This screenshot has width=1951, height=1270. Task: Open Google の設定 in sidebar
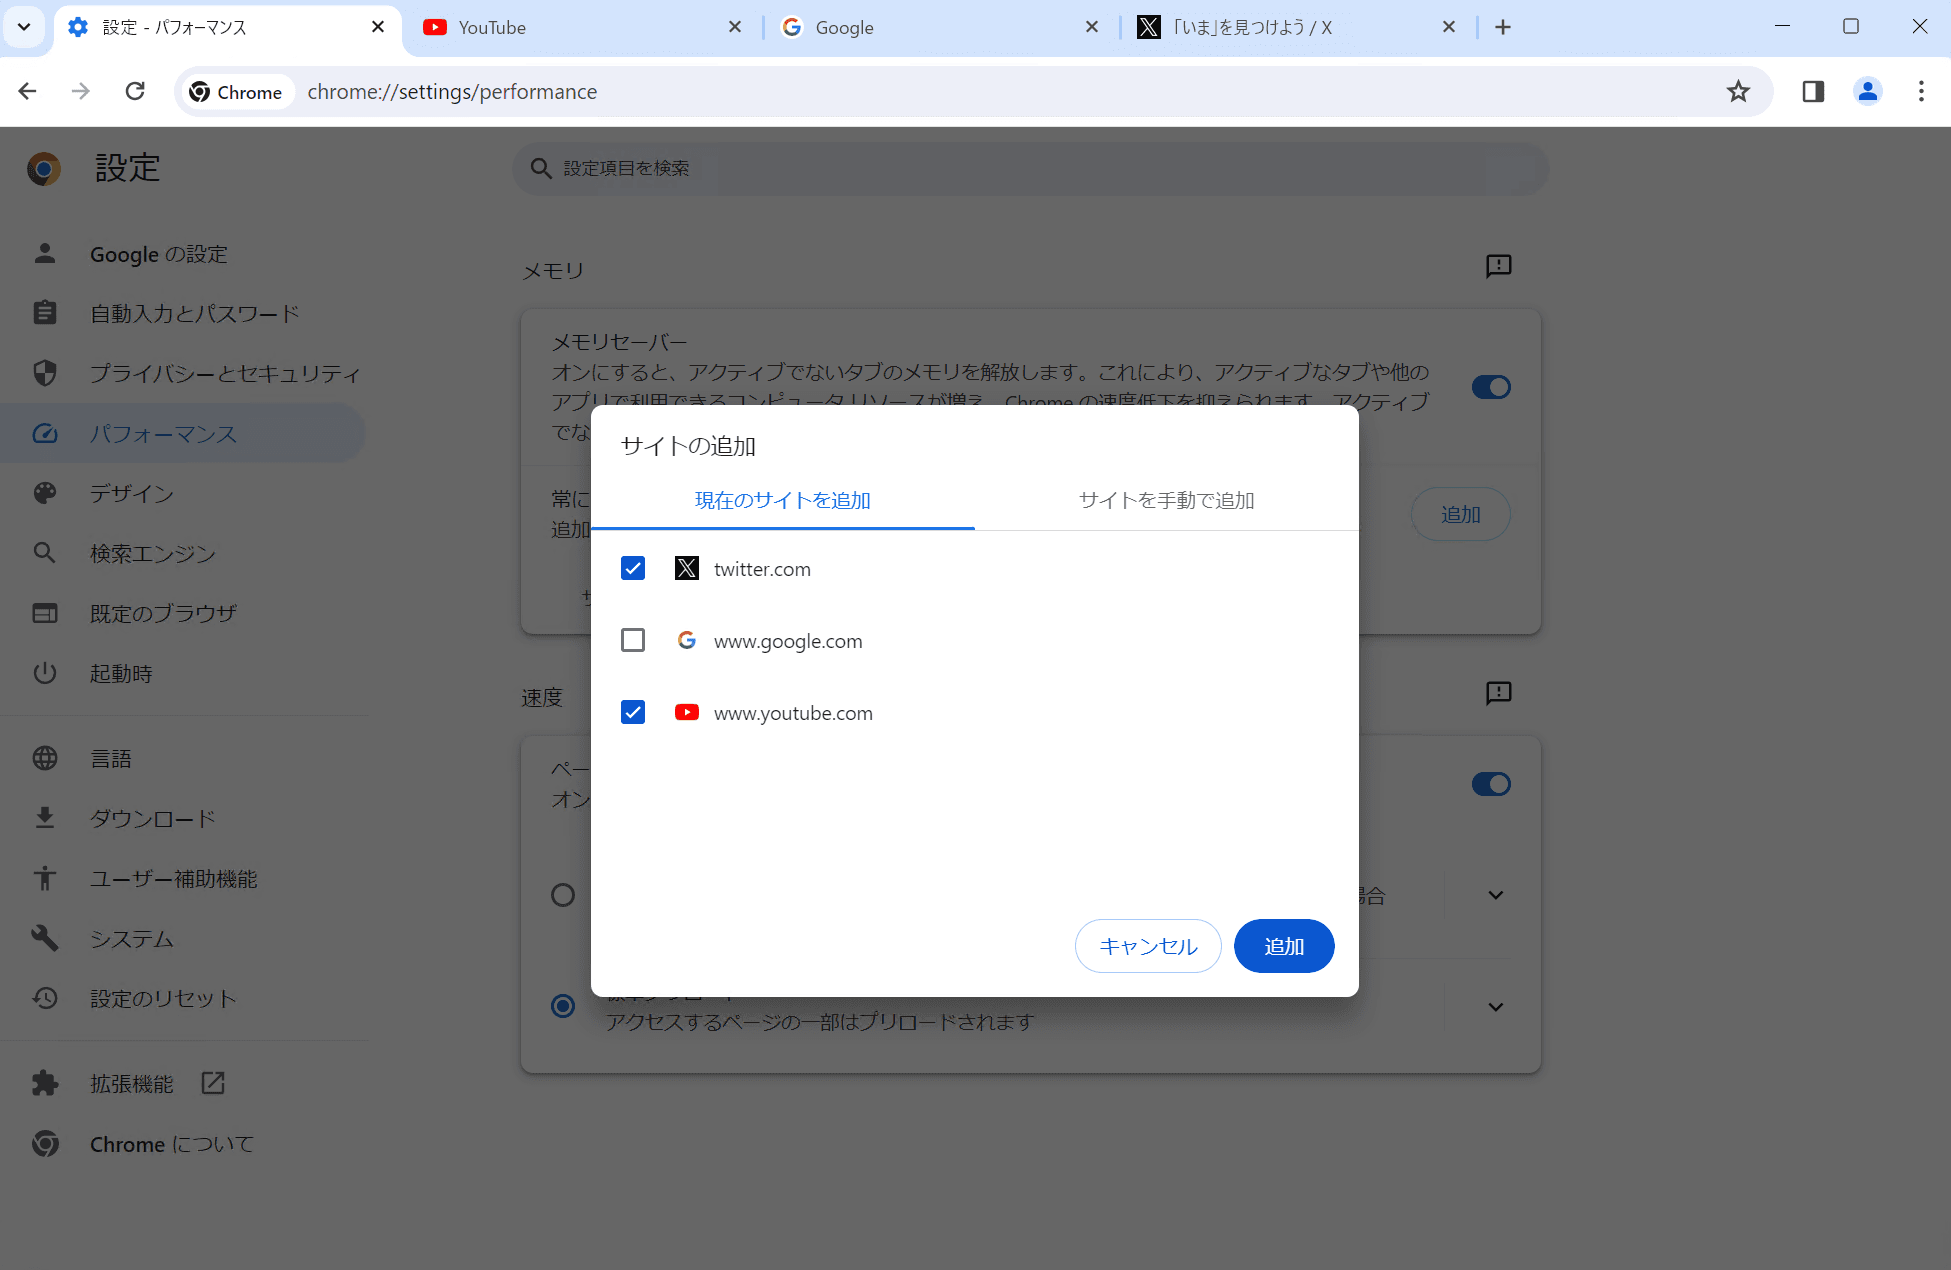click(x=183, y=254)
